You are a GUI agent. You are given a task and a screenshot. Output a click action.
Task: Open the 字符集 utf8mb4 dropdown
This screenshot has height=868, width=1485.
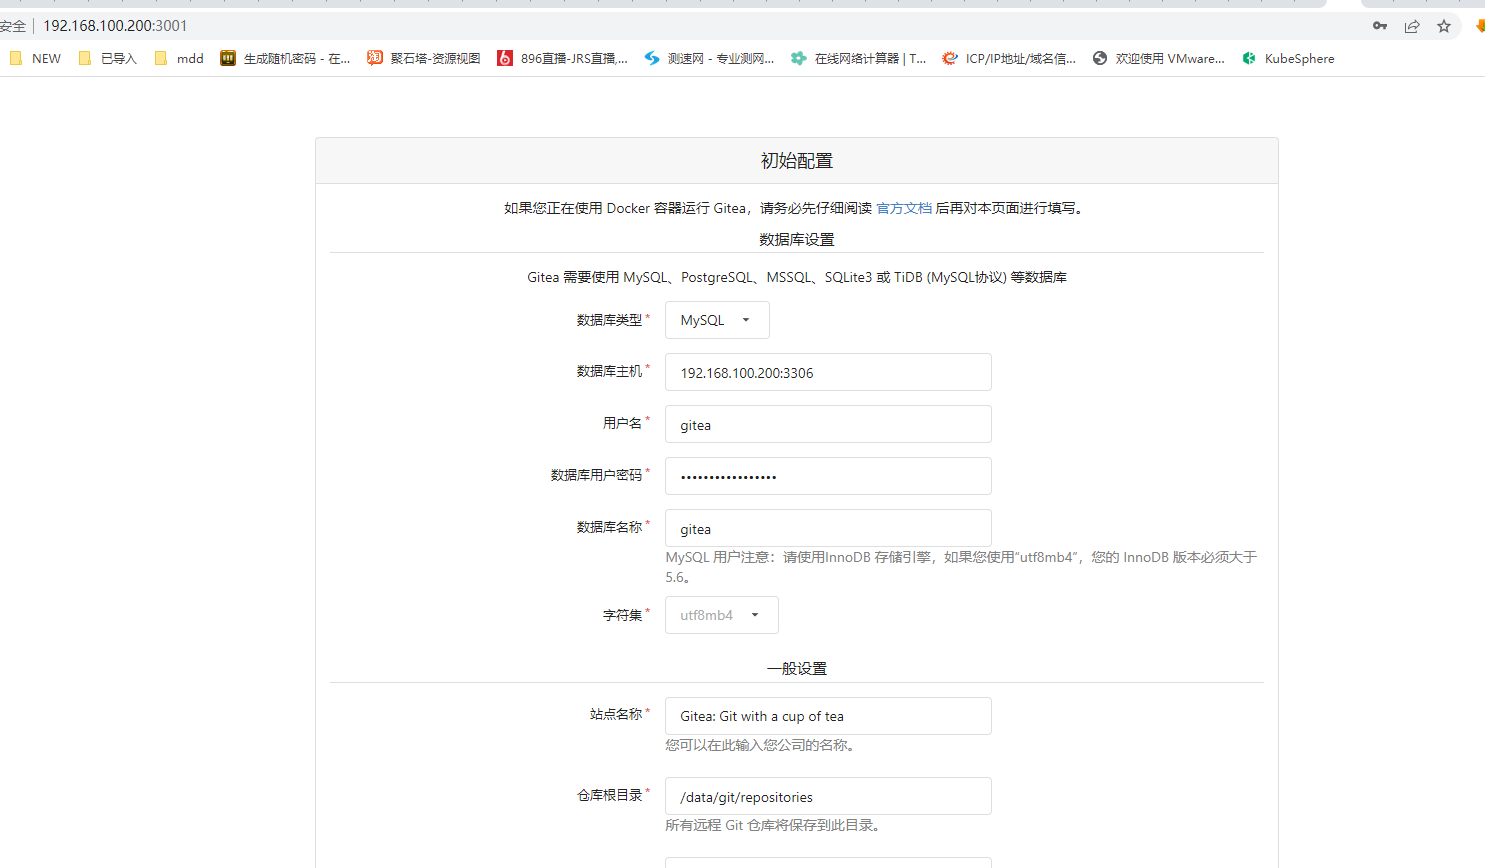(721, 615)
